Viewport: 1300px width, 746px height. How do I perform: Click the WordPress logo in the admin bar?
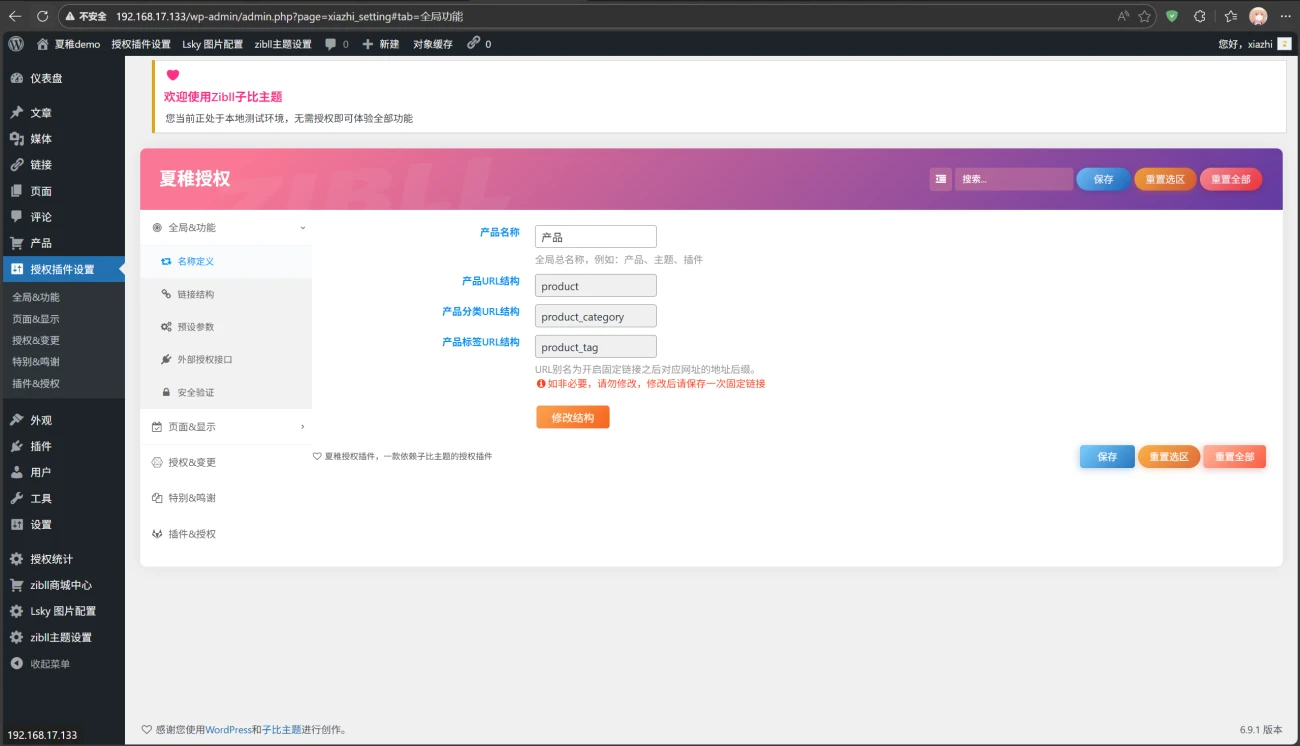coord(14,43)
